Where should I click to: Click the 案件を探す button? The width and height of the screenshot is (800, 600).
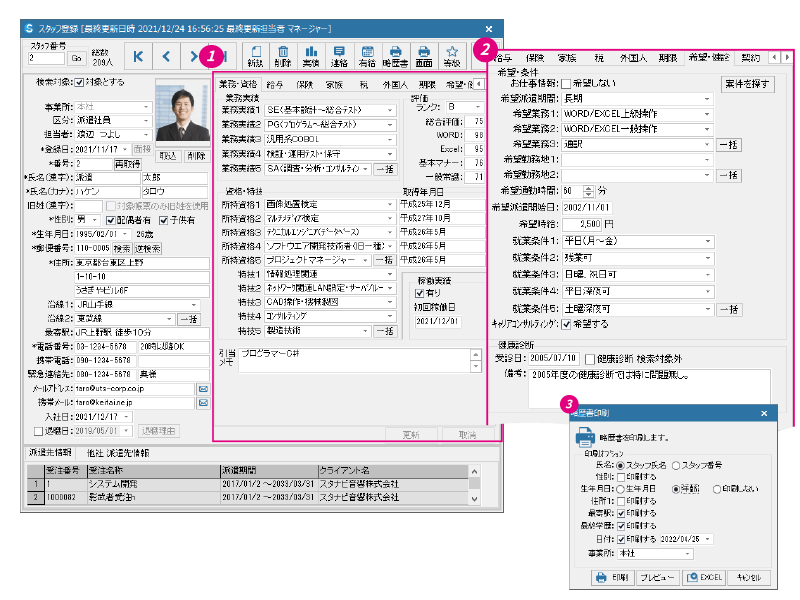tap(747, 84)
